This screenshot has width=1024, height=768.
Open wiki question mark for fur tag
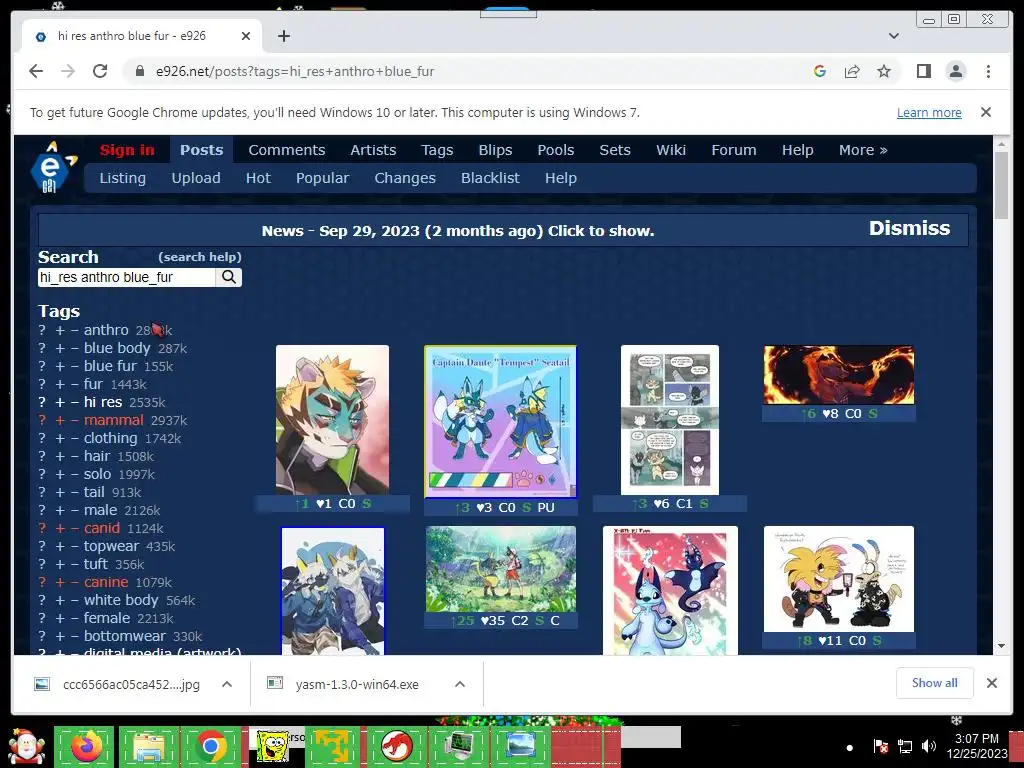click(42, 385)
